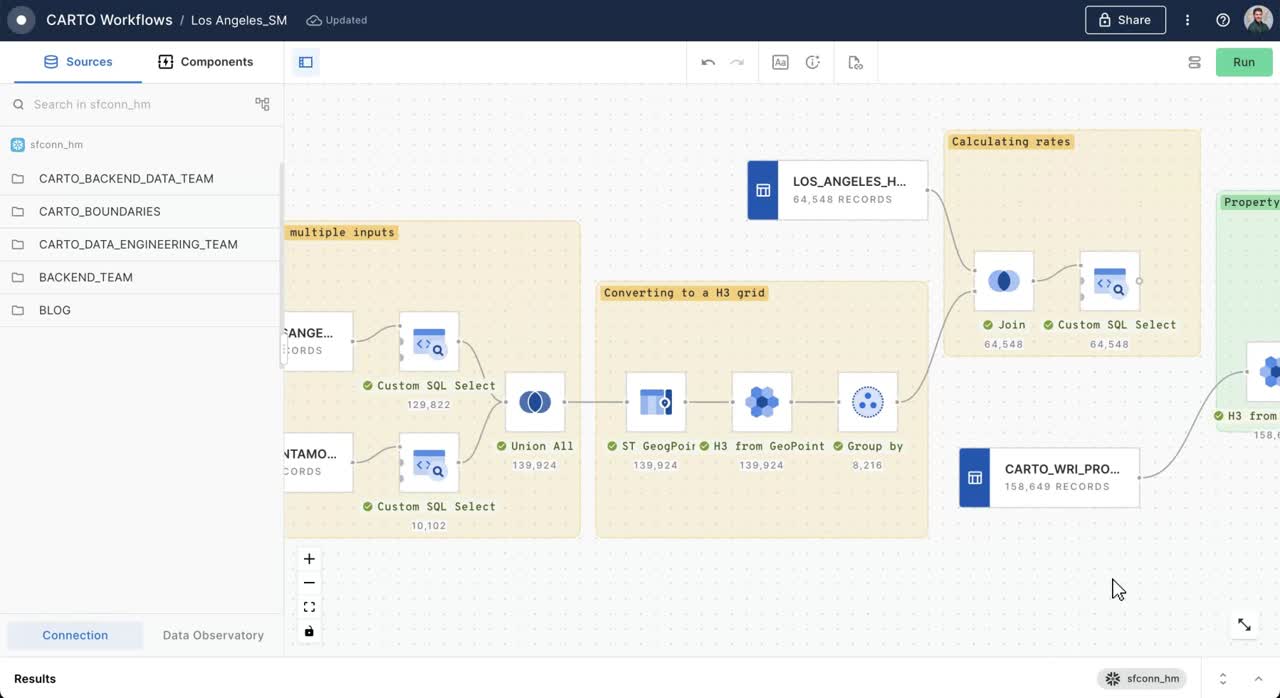Expand the BLOG folder
The height and width of the screenshot is (698, 1280).
(55, 310)
